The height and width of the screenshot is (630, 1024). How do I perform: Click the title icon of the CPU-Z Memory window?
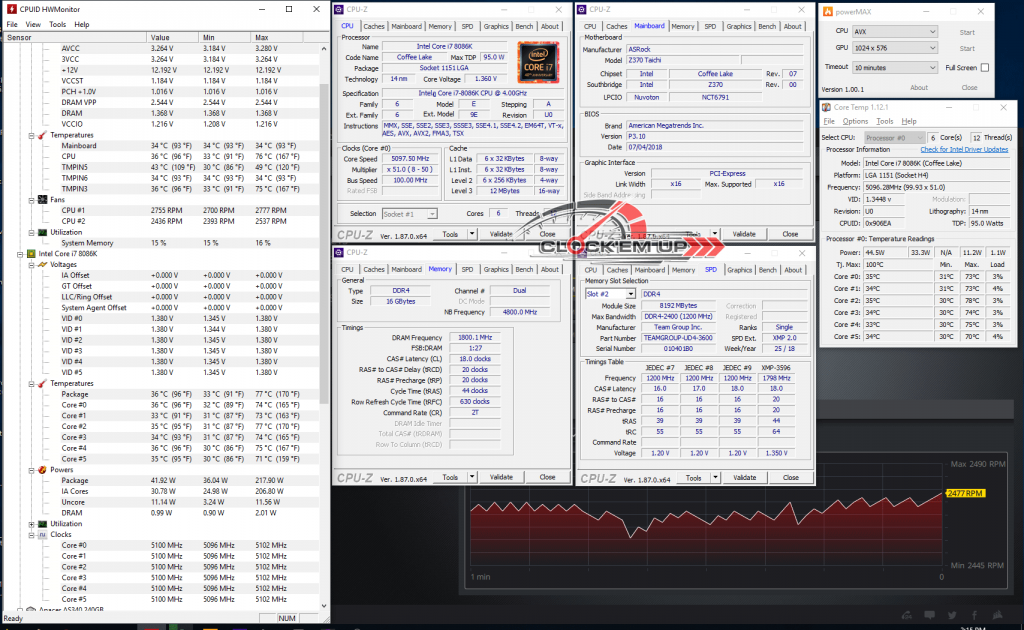click(x=339, y=253)
